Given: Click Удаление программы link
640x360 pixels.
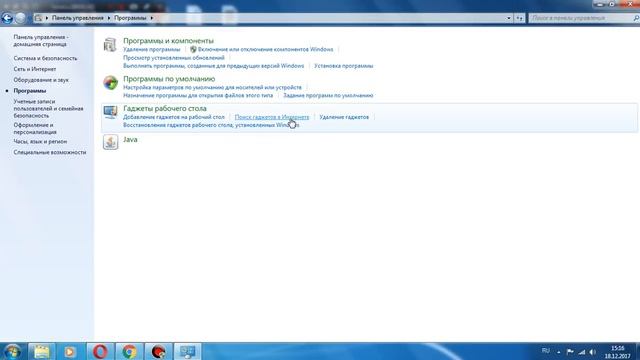Looking at the screenshot, I should click(151, 49).
